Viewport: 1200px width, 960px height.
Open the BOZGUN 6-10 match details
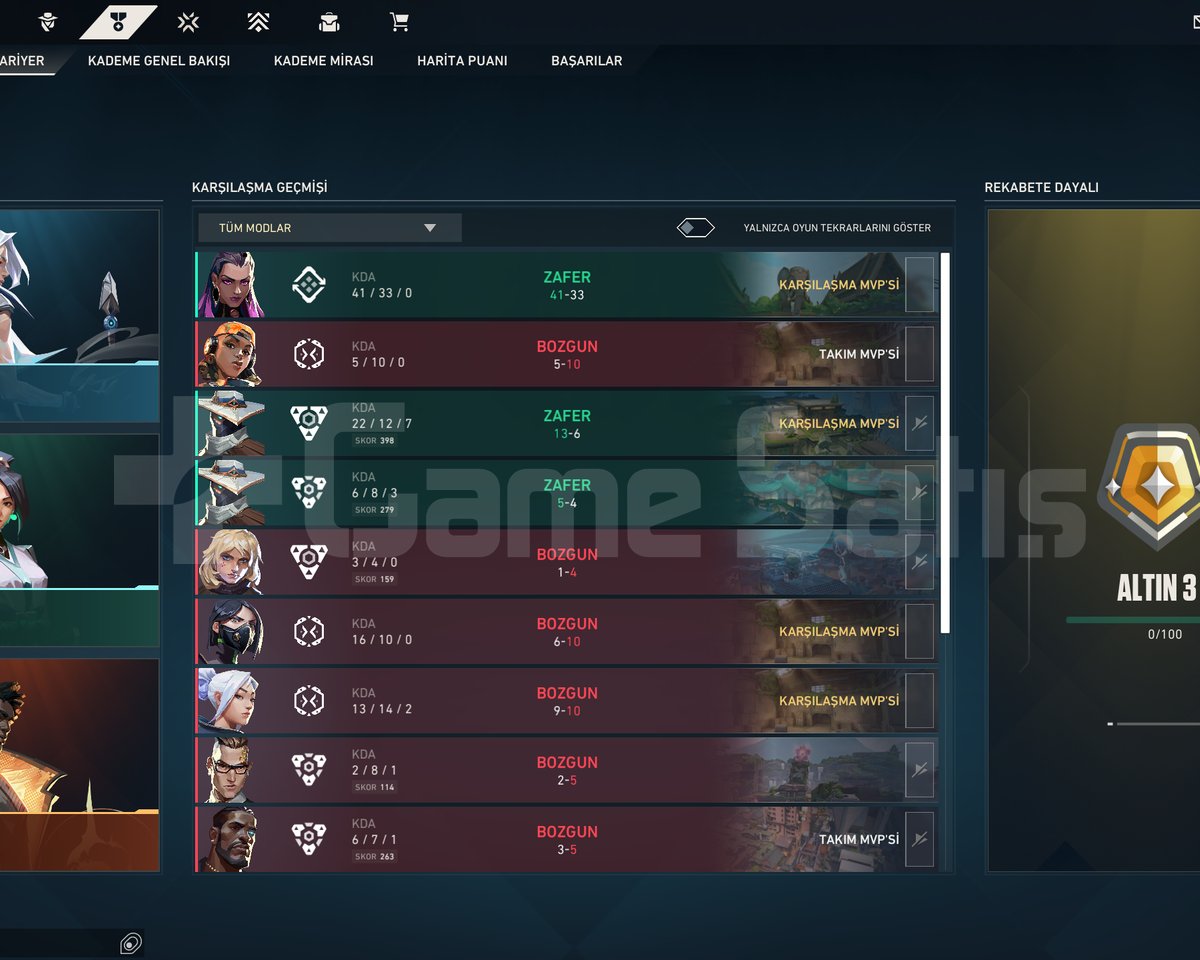coord(567,631)
